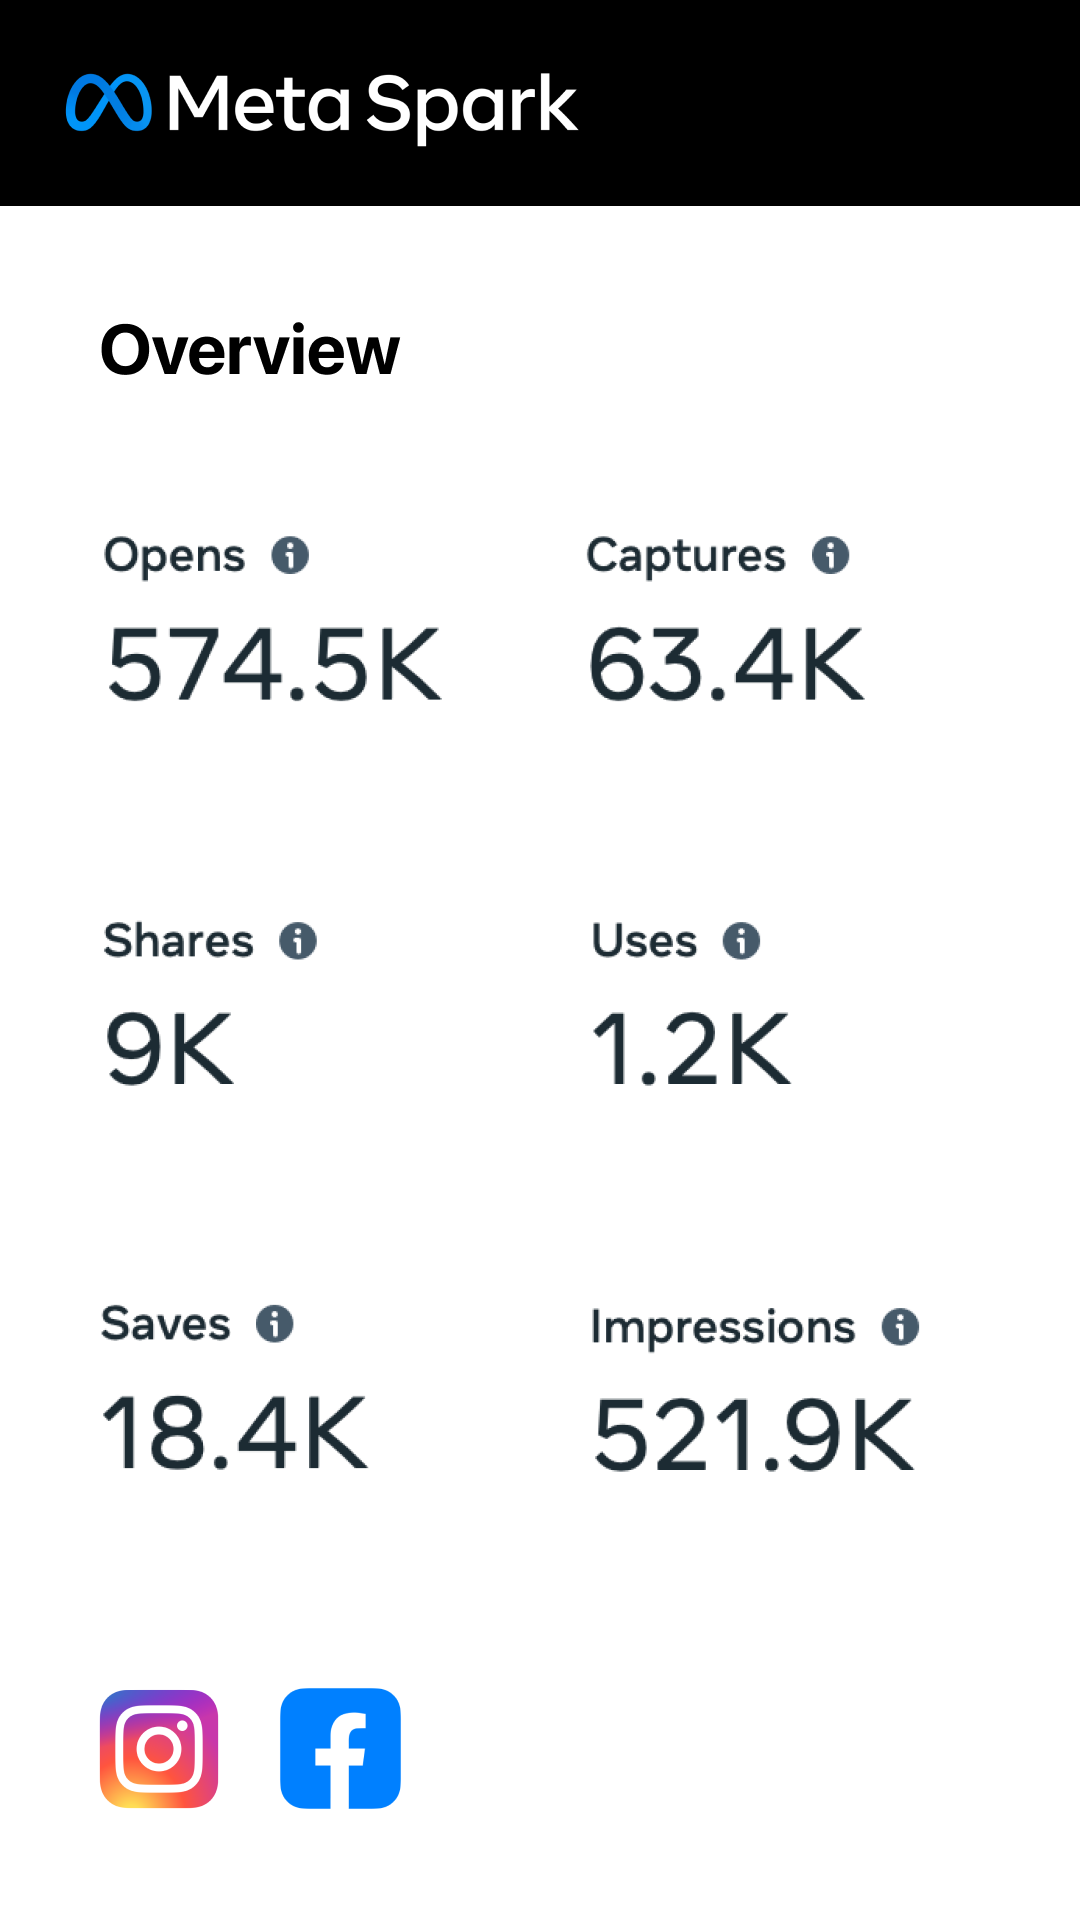Image resolution: width=1080 pixels, height=1920 pixels.
Task: Click the 1.2K uses value
Action: click(x=691, y=1049)
